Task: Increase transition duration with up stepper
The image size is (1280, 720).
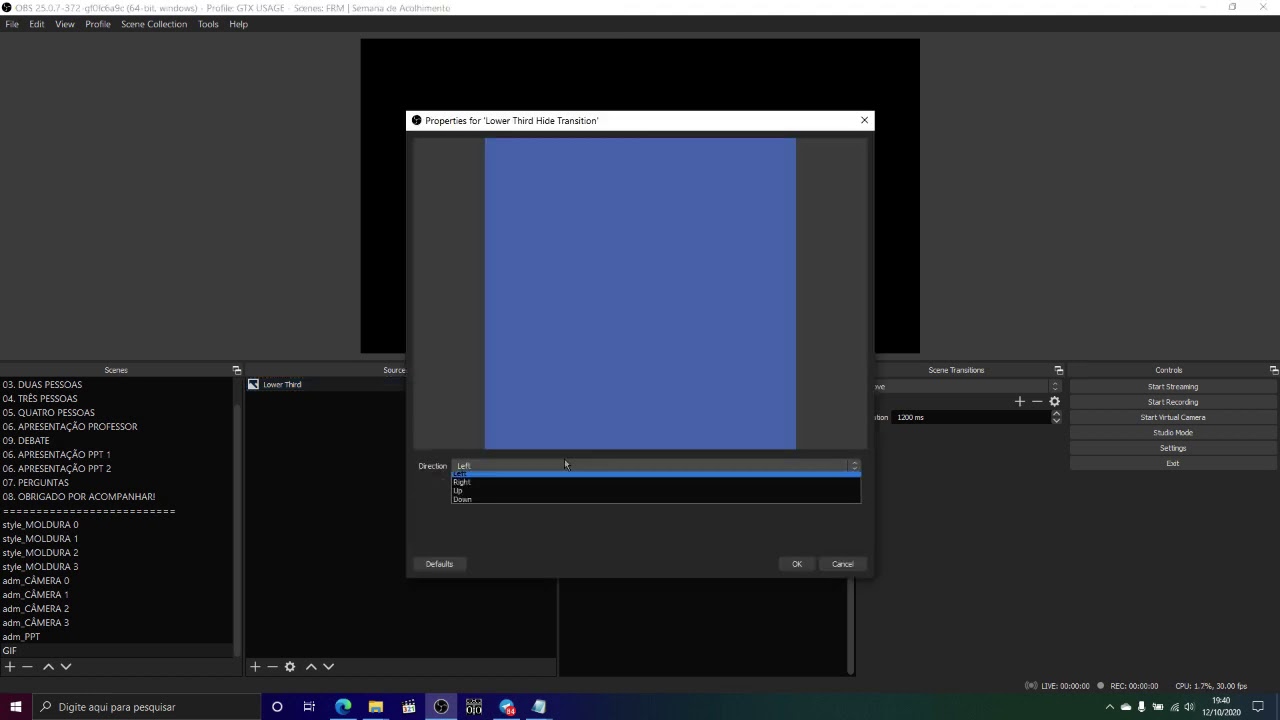Action: tap(1056, 414)
